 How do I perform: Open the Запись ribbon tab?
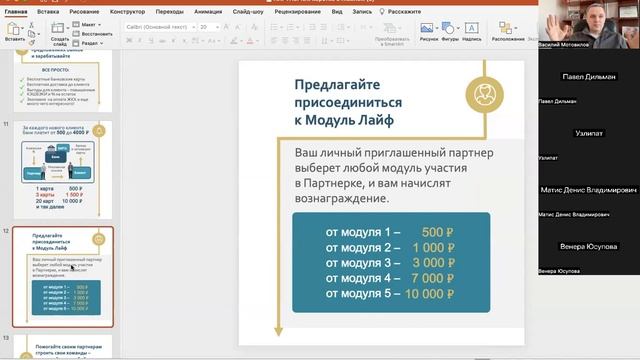pos(362,12)
